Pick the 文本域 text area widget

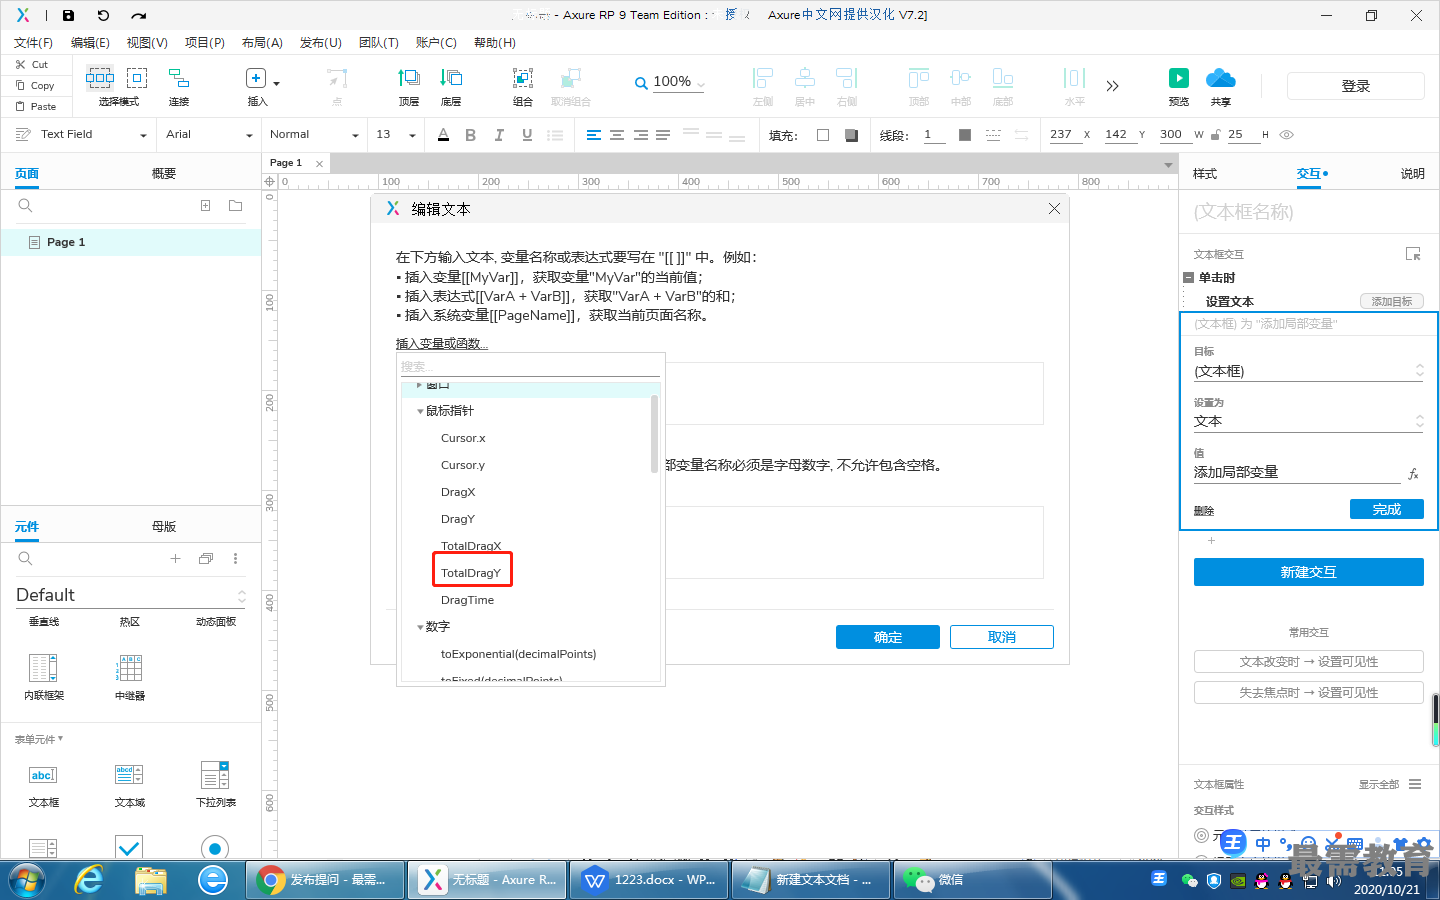click(129, 786)
